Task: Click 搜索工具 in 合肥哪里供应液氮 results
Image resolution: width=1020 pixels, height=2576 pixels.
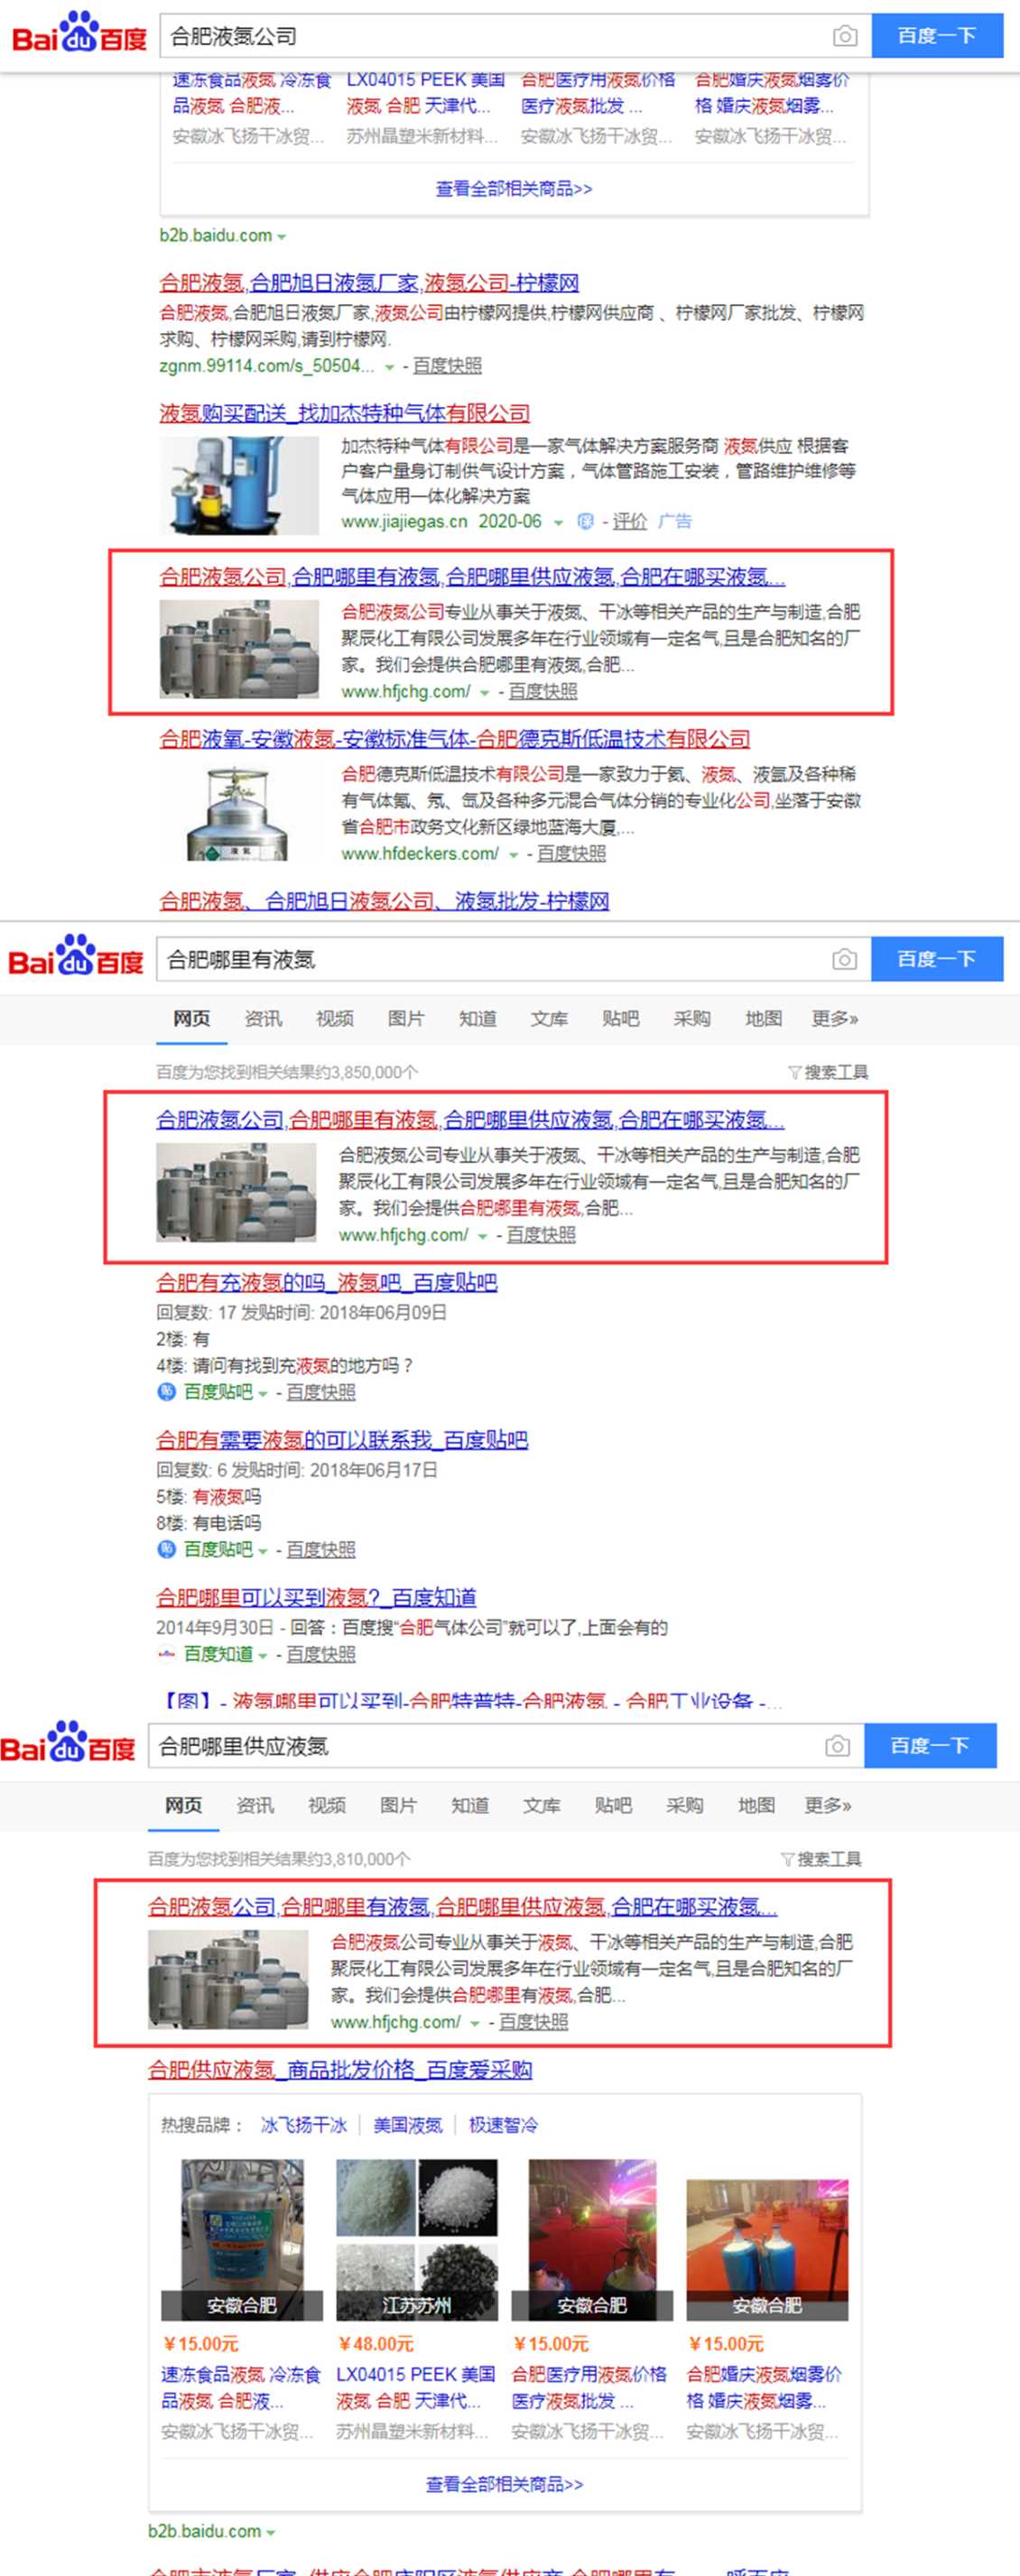Action: click(x=822, y=1859)
